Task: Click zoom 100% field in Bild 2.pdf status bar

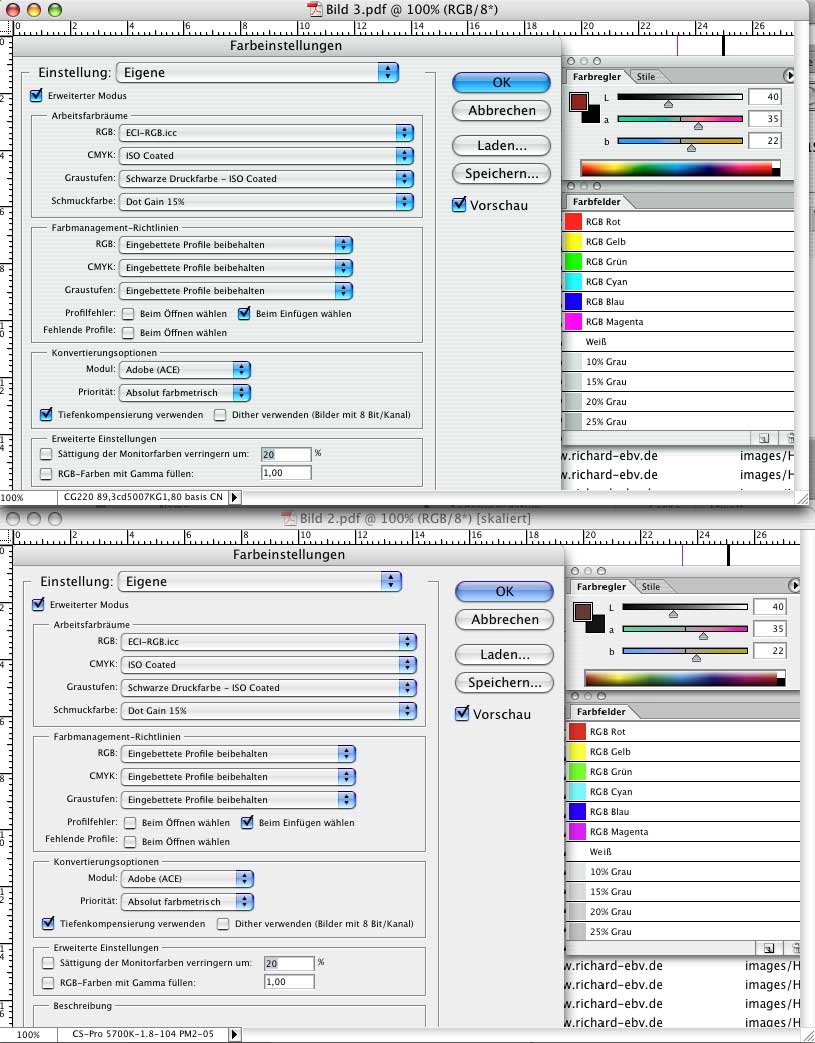Action: point(28,1035)
